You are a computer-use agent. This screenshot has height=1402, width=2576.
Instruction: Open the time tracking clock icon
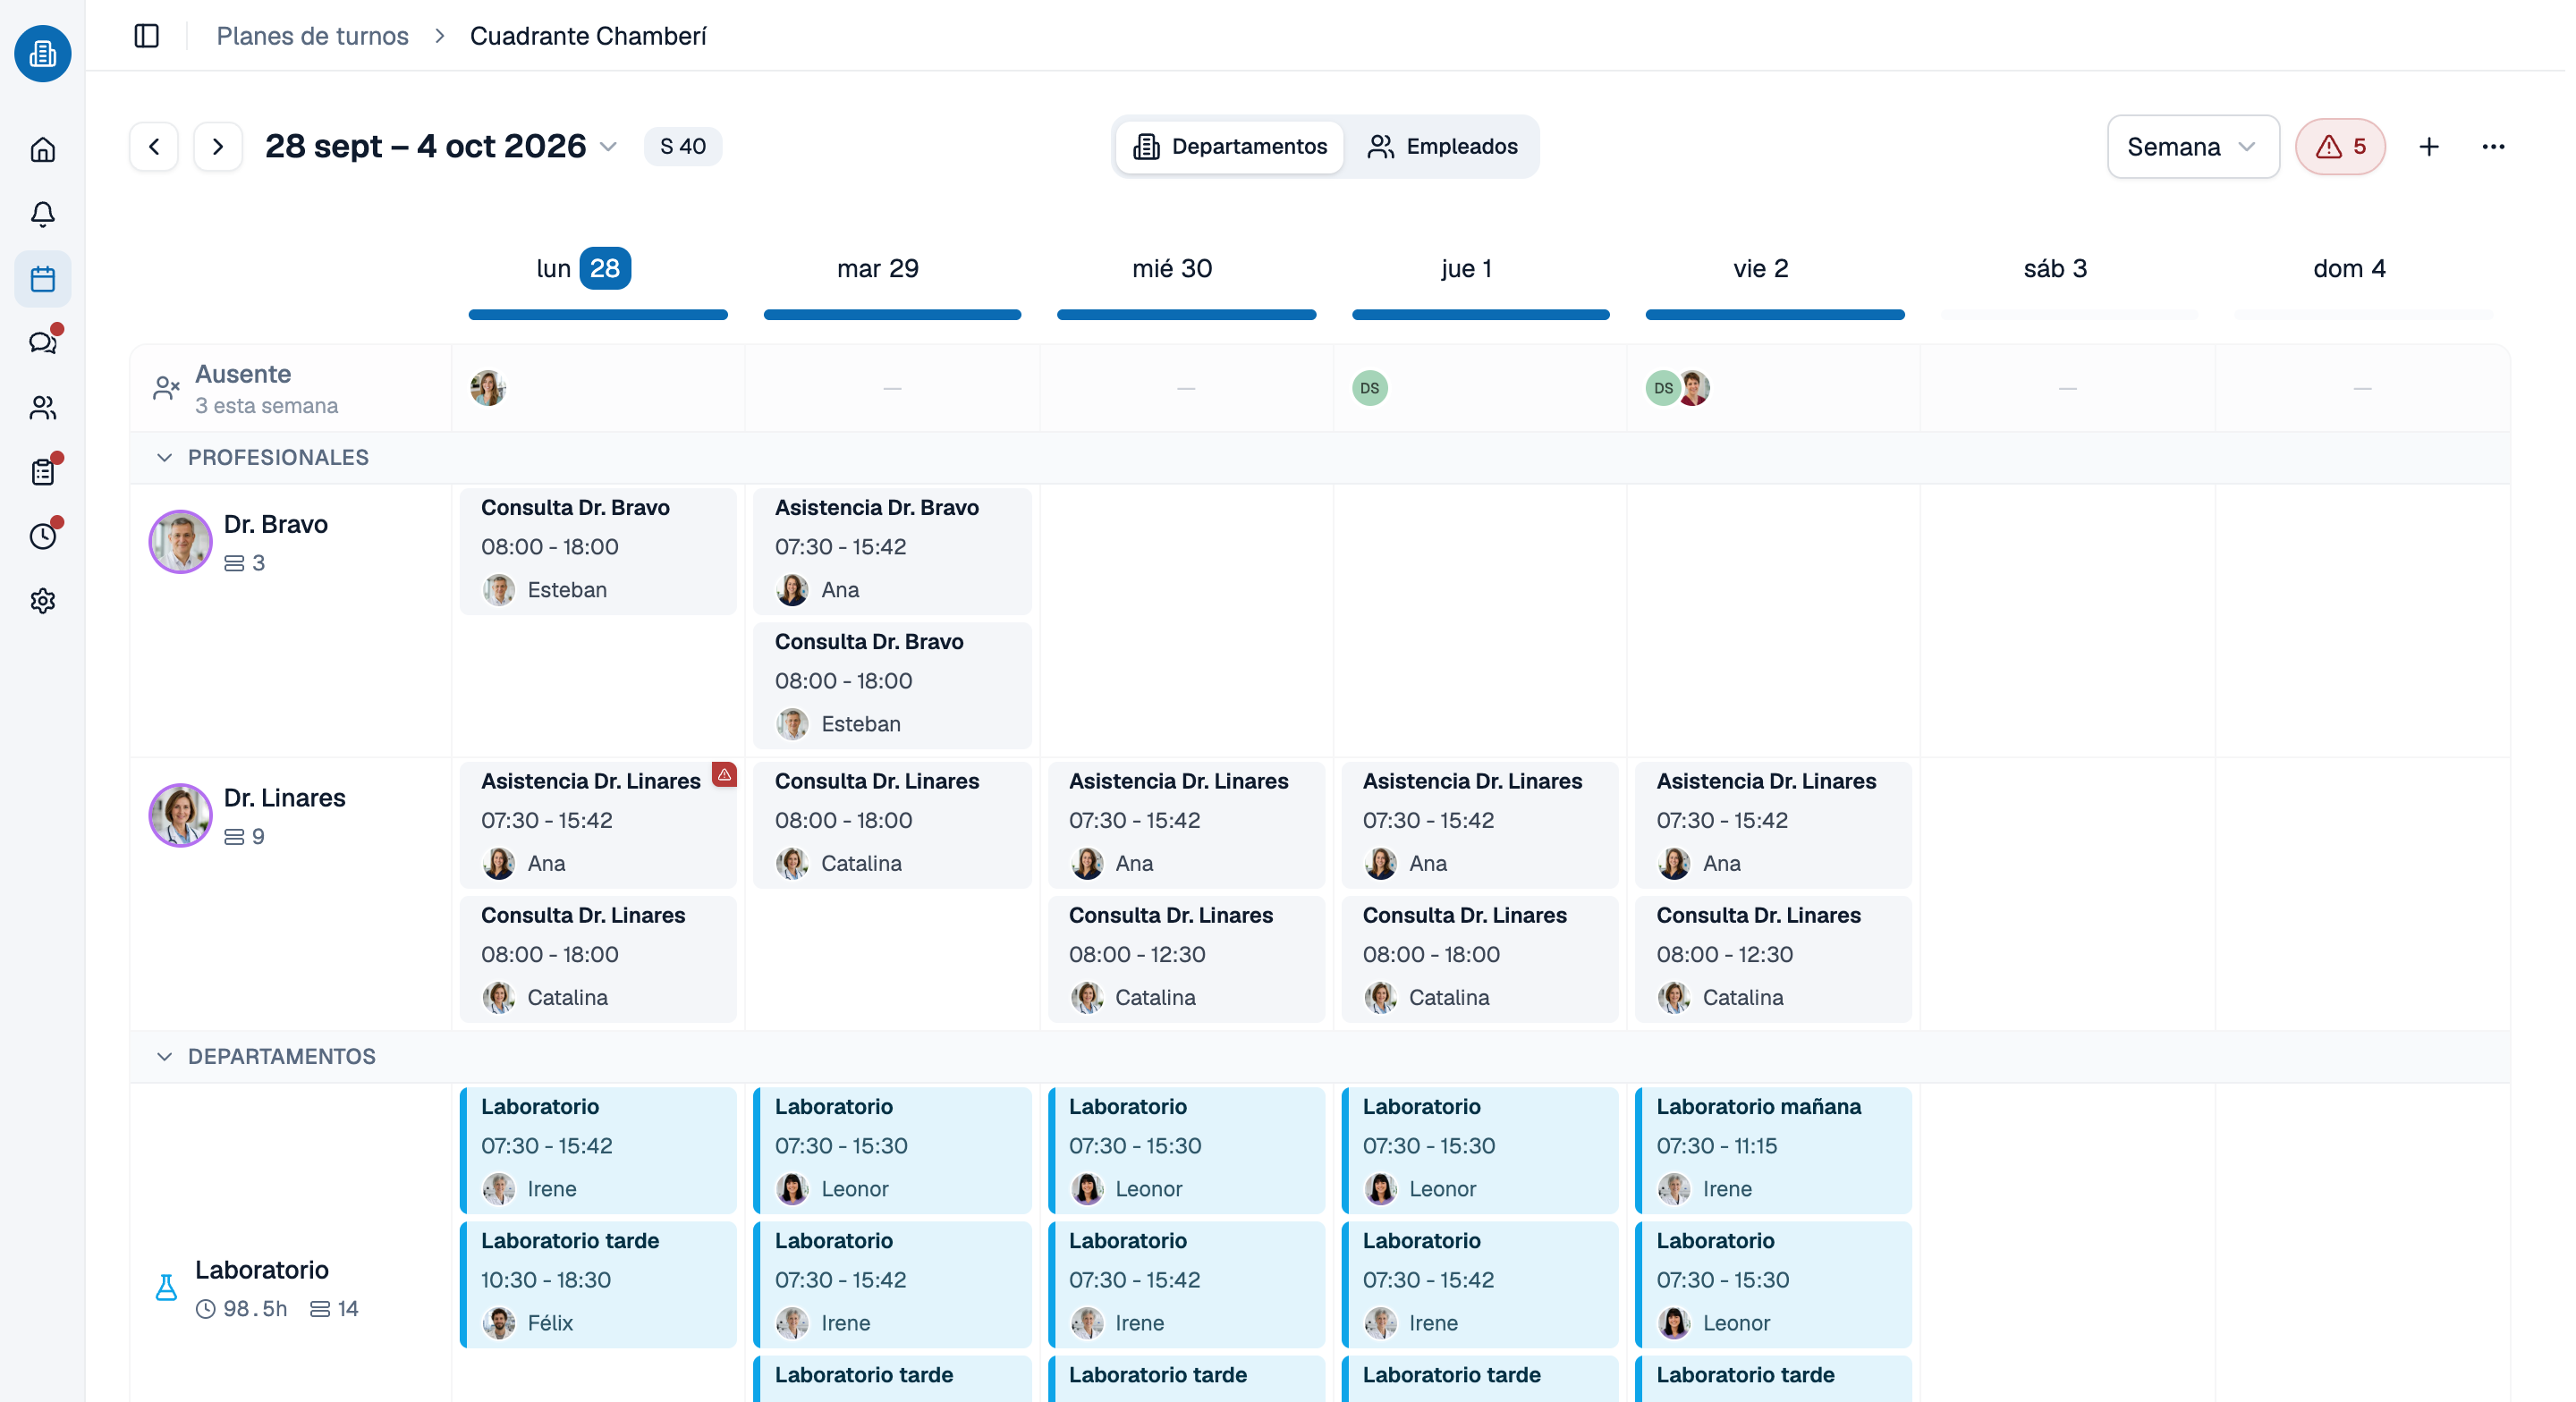(x=42, y=537)
